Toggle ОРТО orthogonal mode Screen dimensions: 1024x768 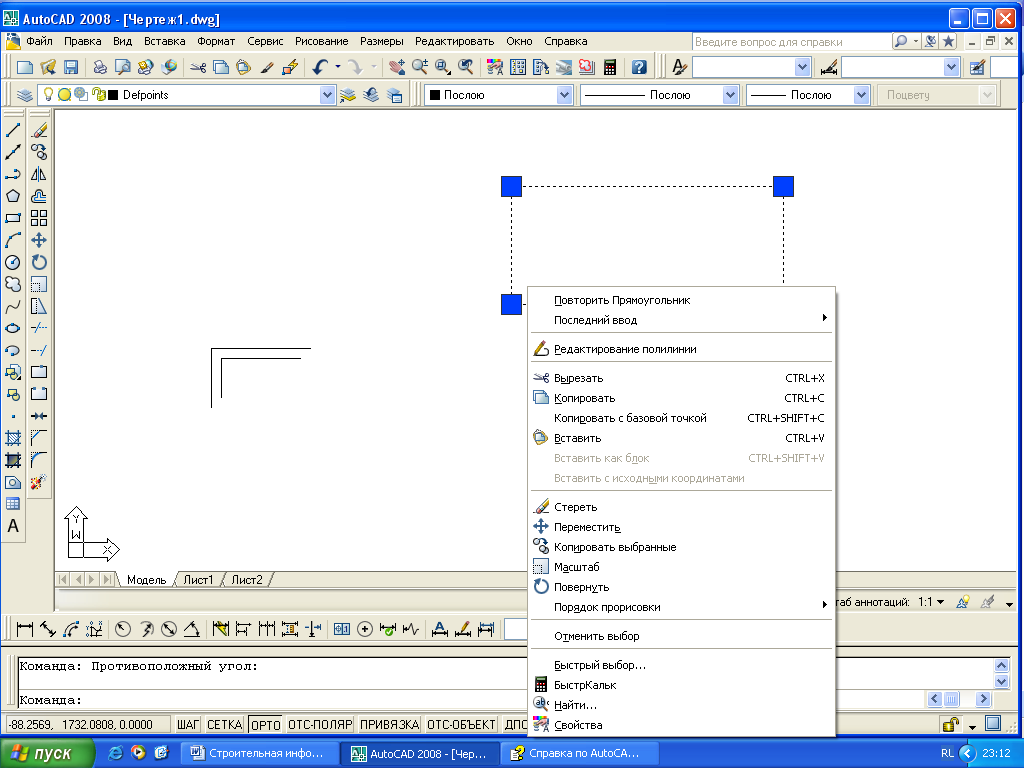click(266, 725)
